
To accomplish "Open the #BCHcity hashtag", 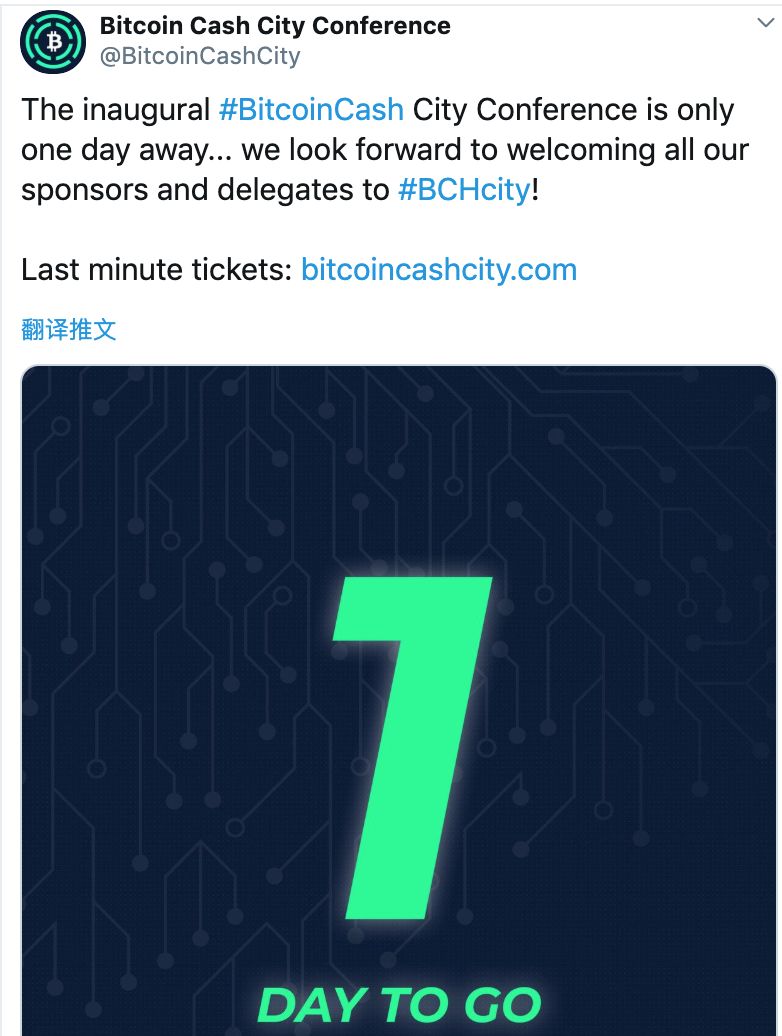I will coord(464,190).
